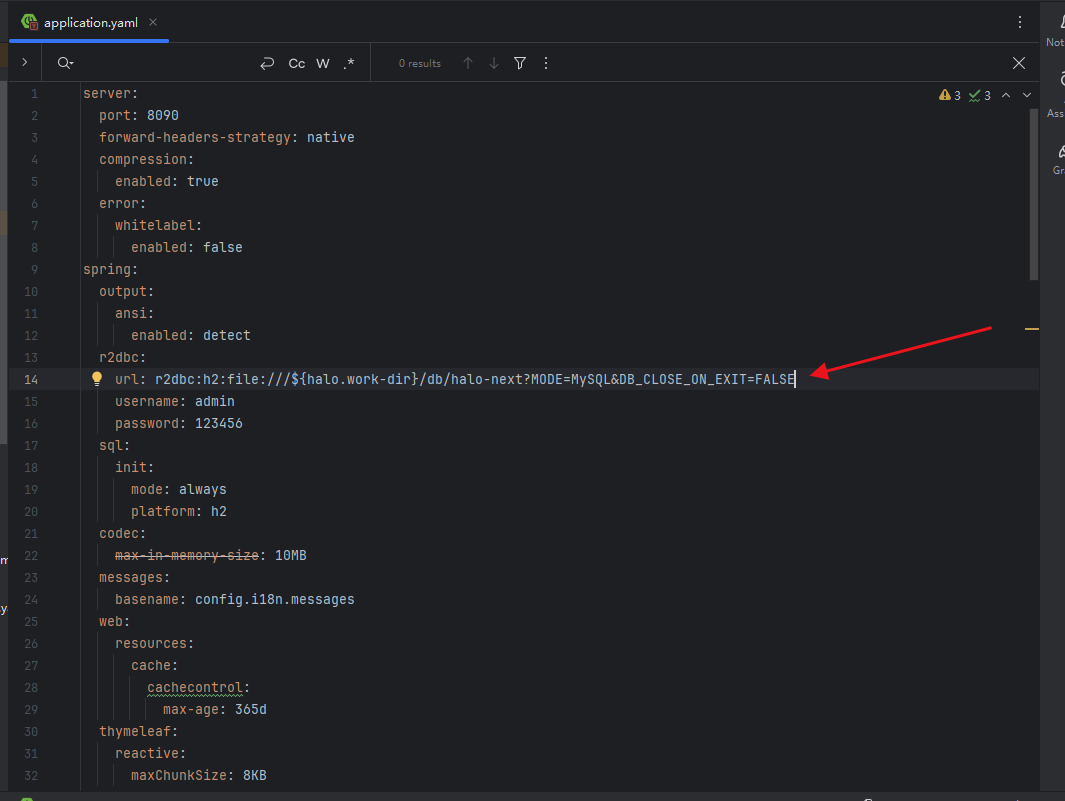Jump to next highlighted problem
The width and height of the screenshot is (1065, 801).
point(1027,95)
